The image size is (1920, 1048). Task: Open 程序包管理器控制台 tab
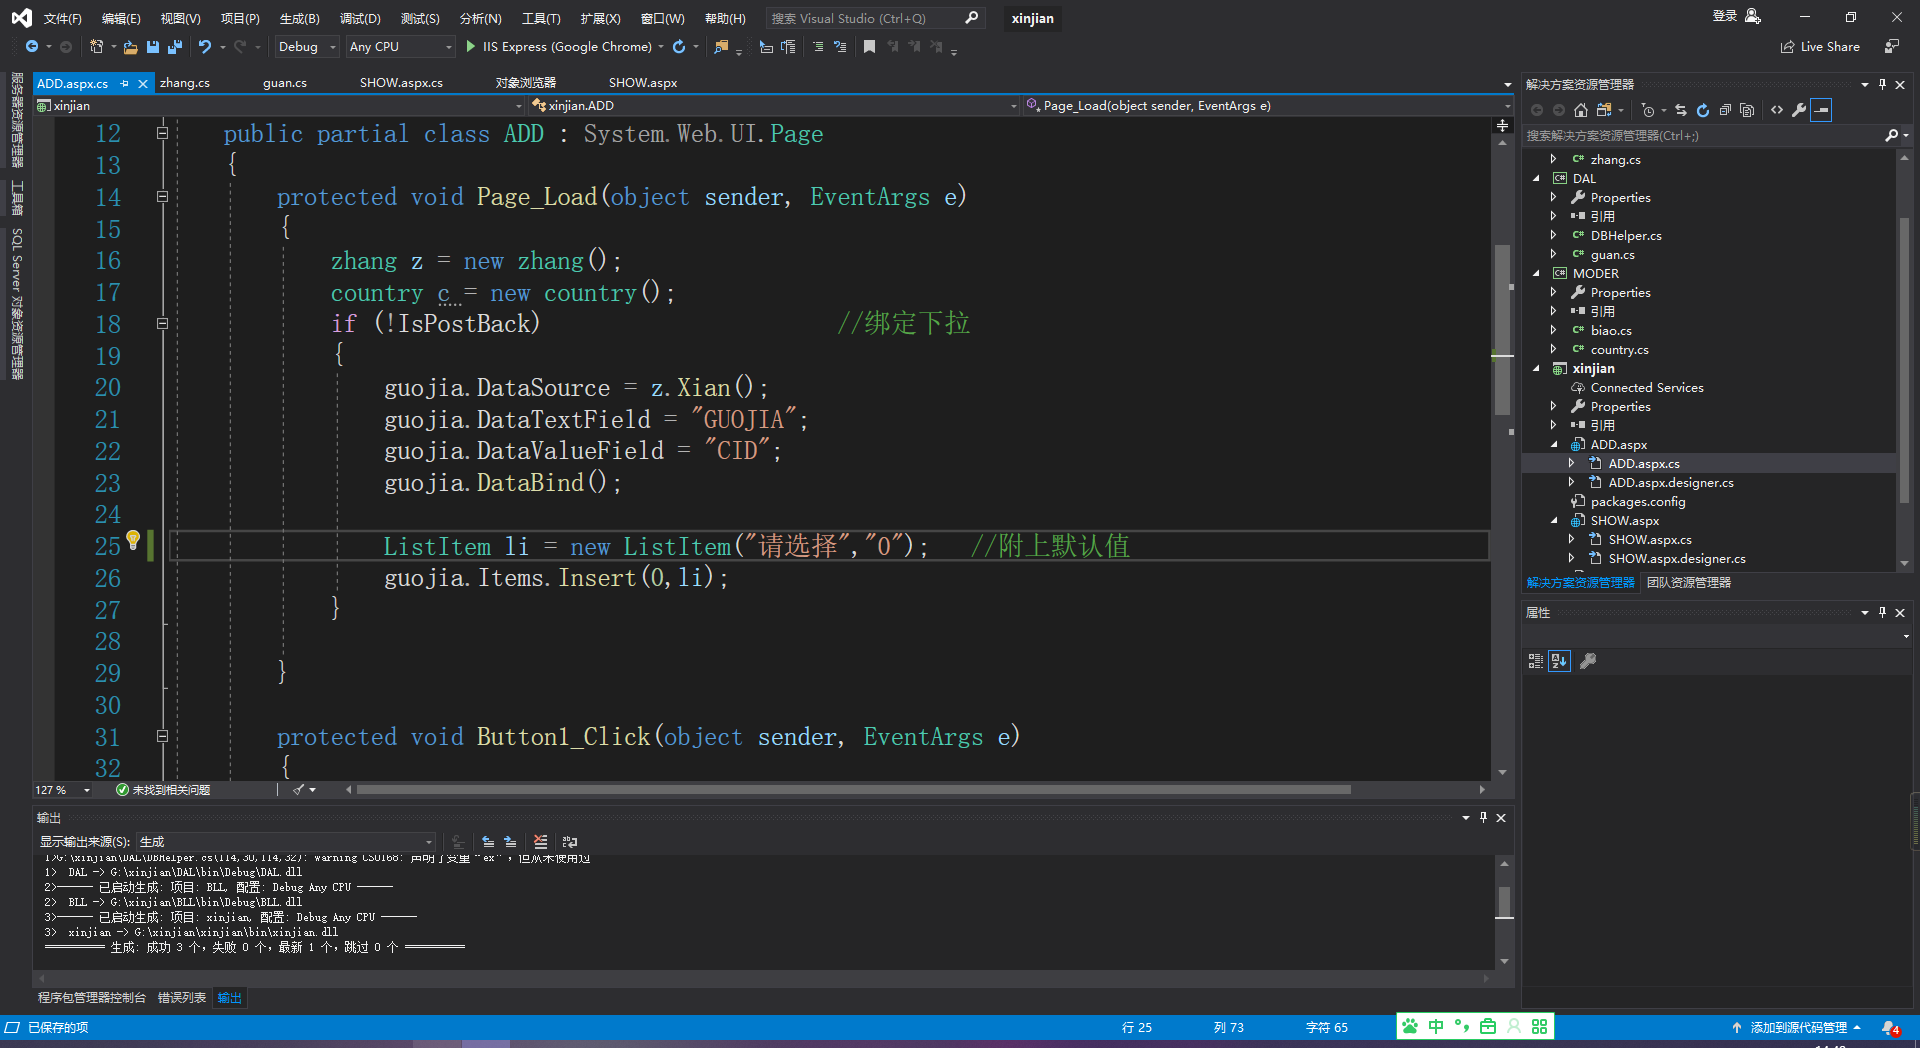(92, 998)
